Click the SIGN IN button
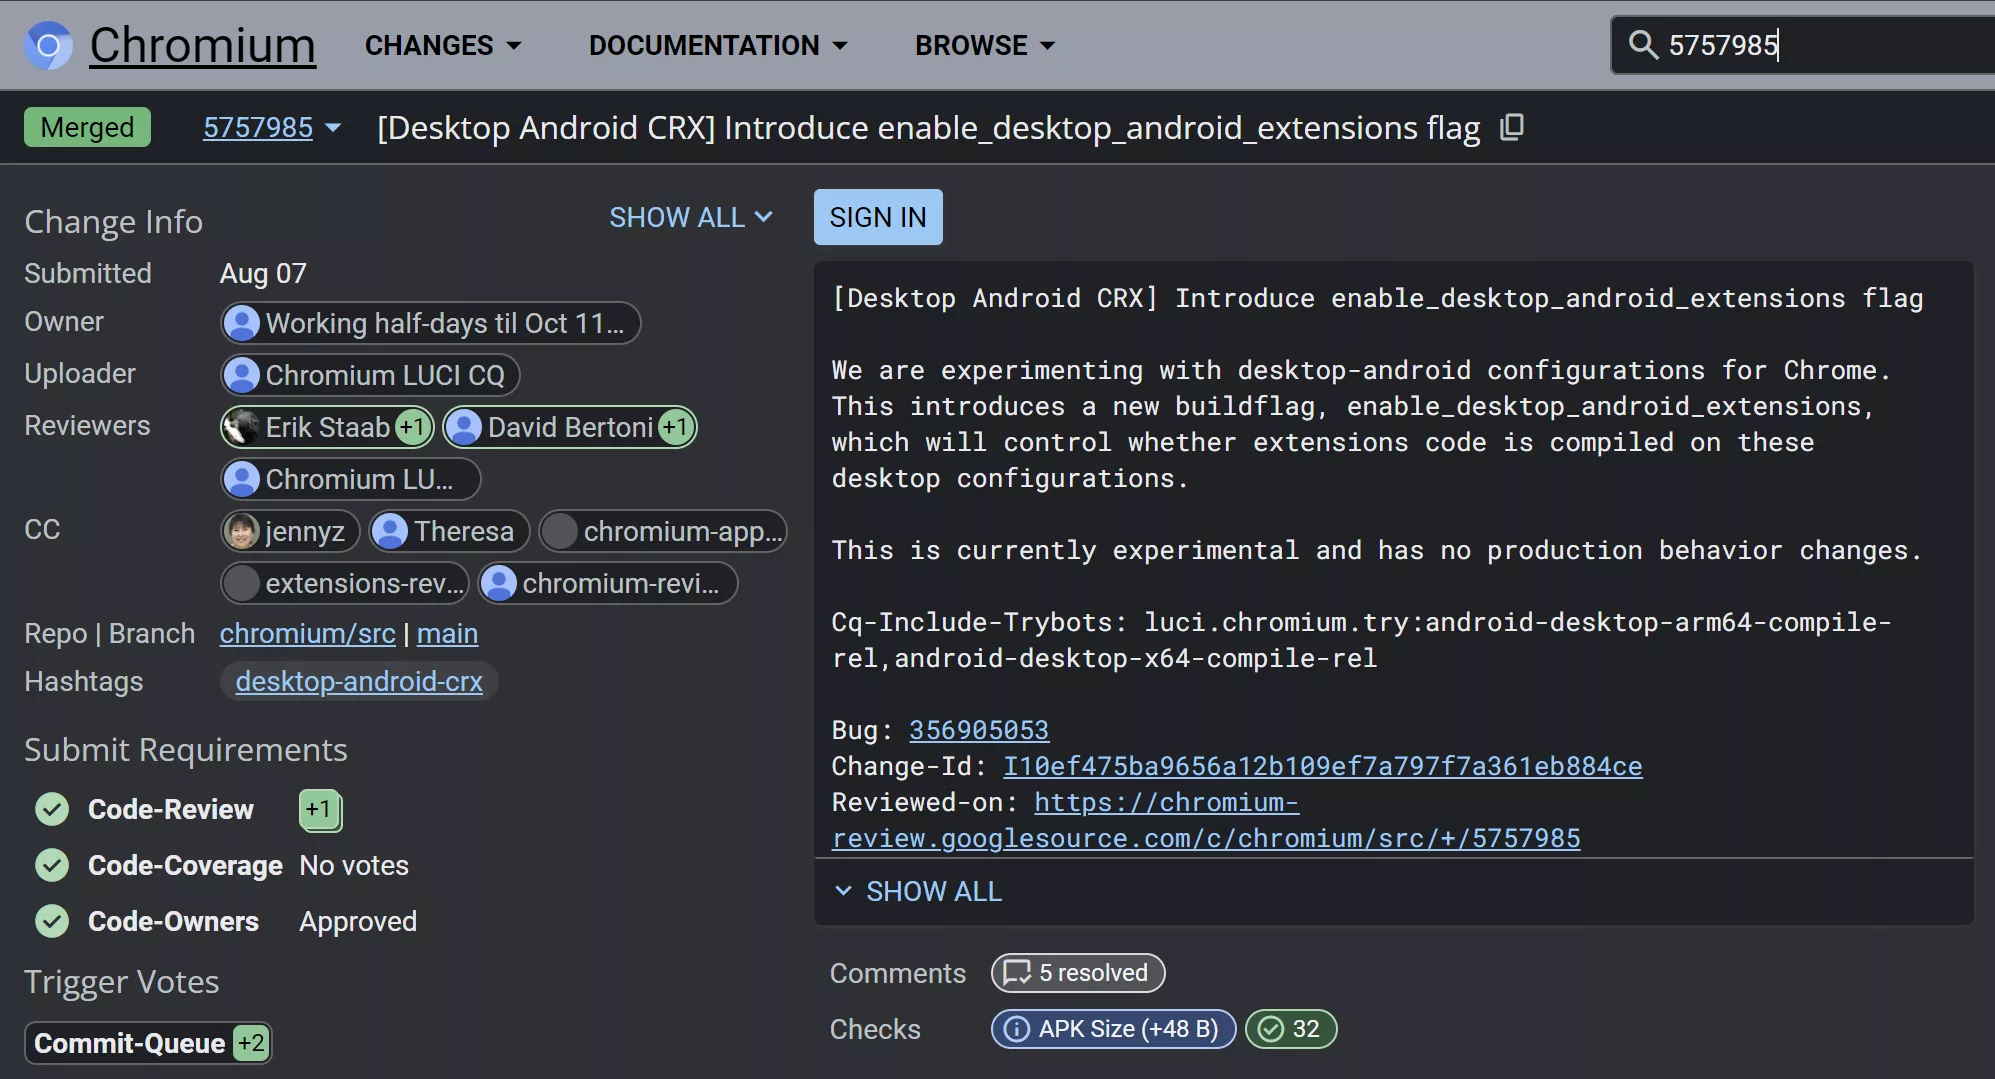Viewport: 1995px width, 1079px height. [878, 217]
